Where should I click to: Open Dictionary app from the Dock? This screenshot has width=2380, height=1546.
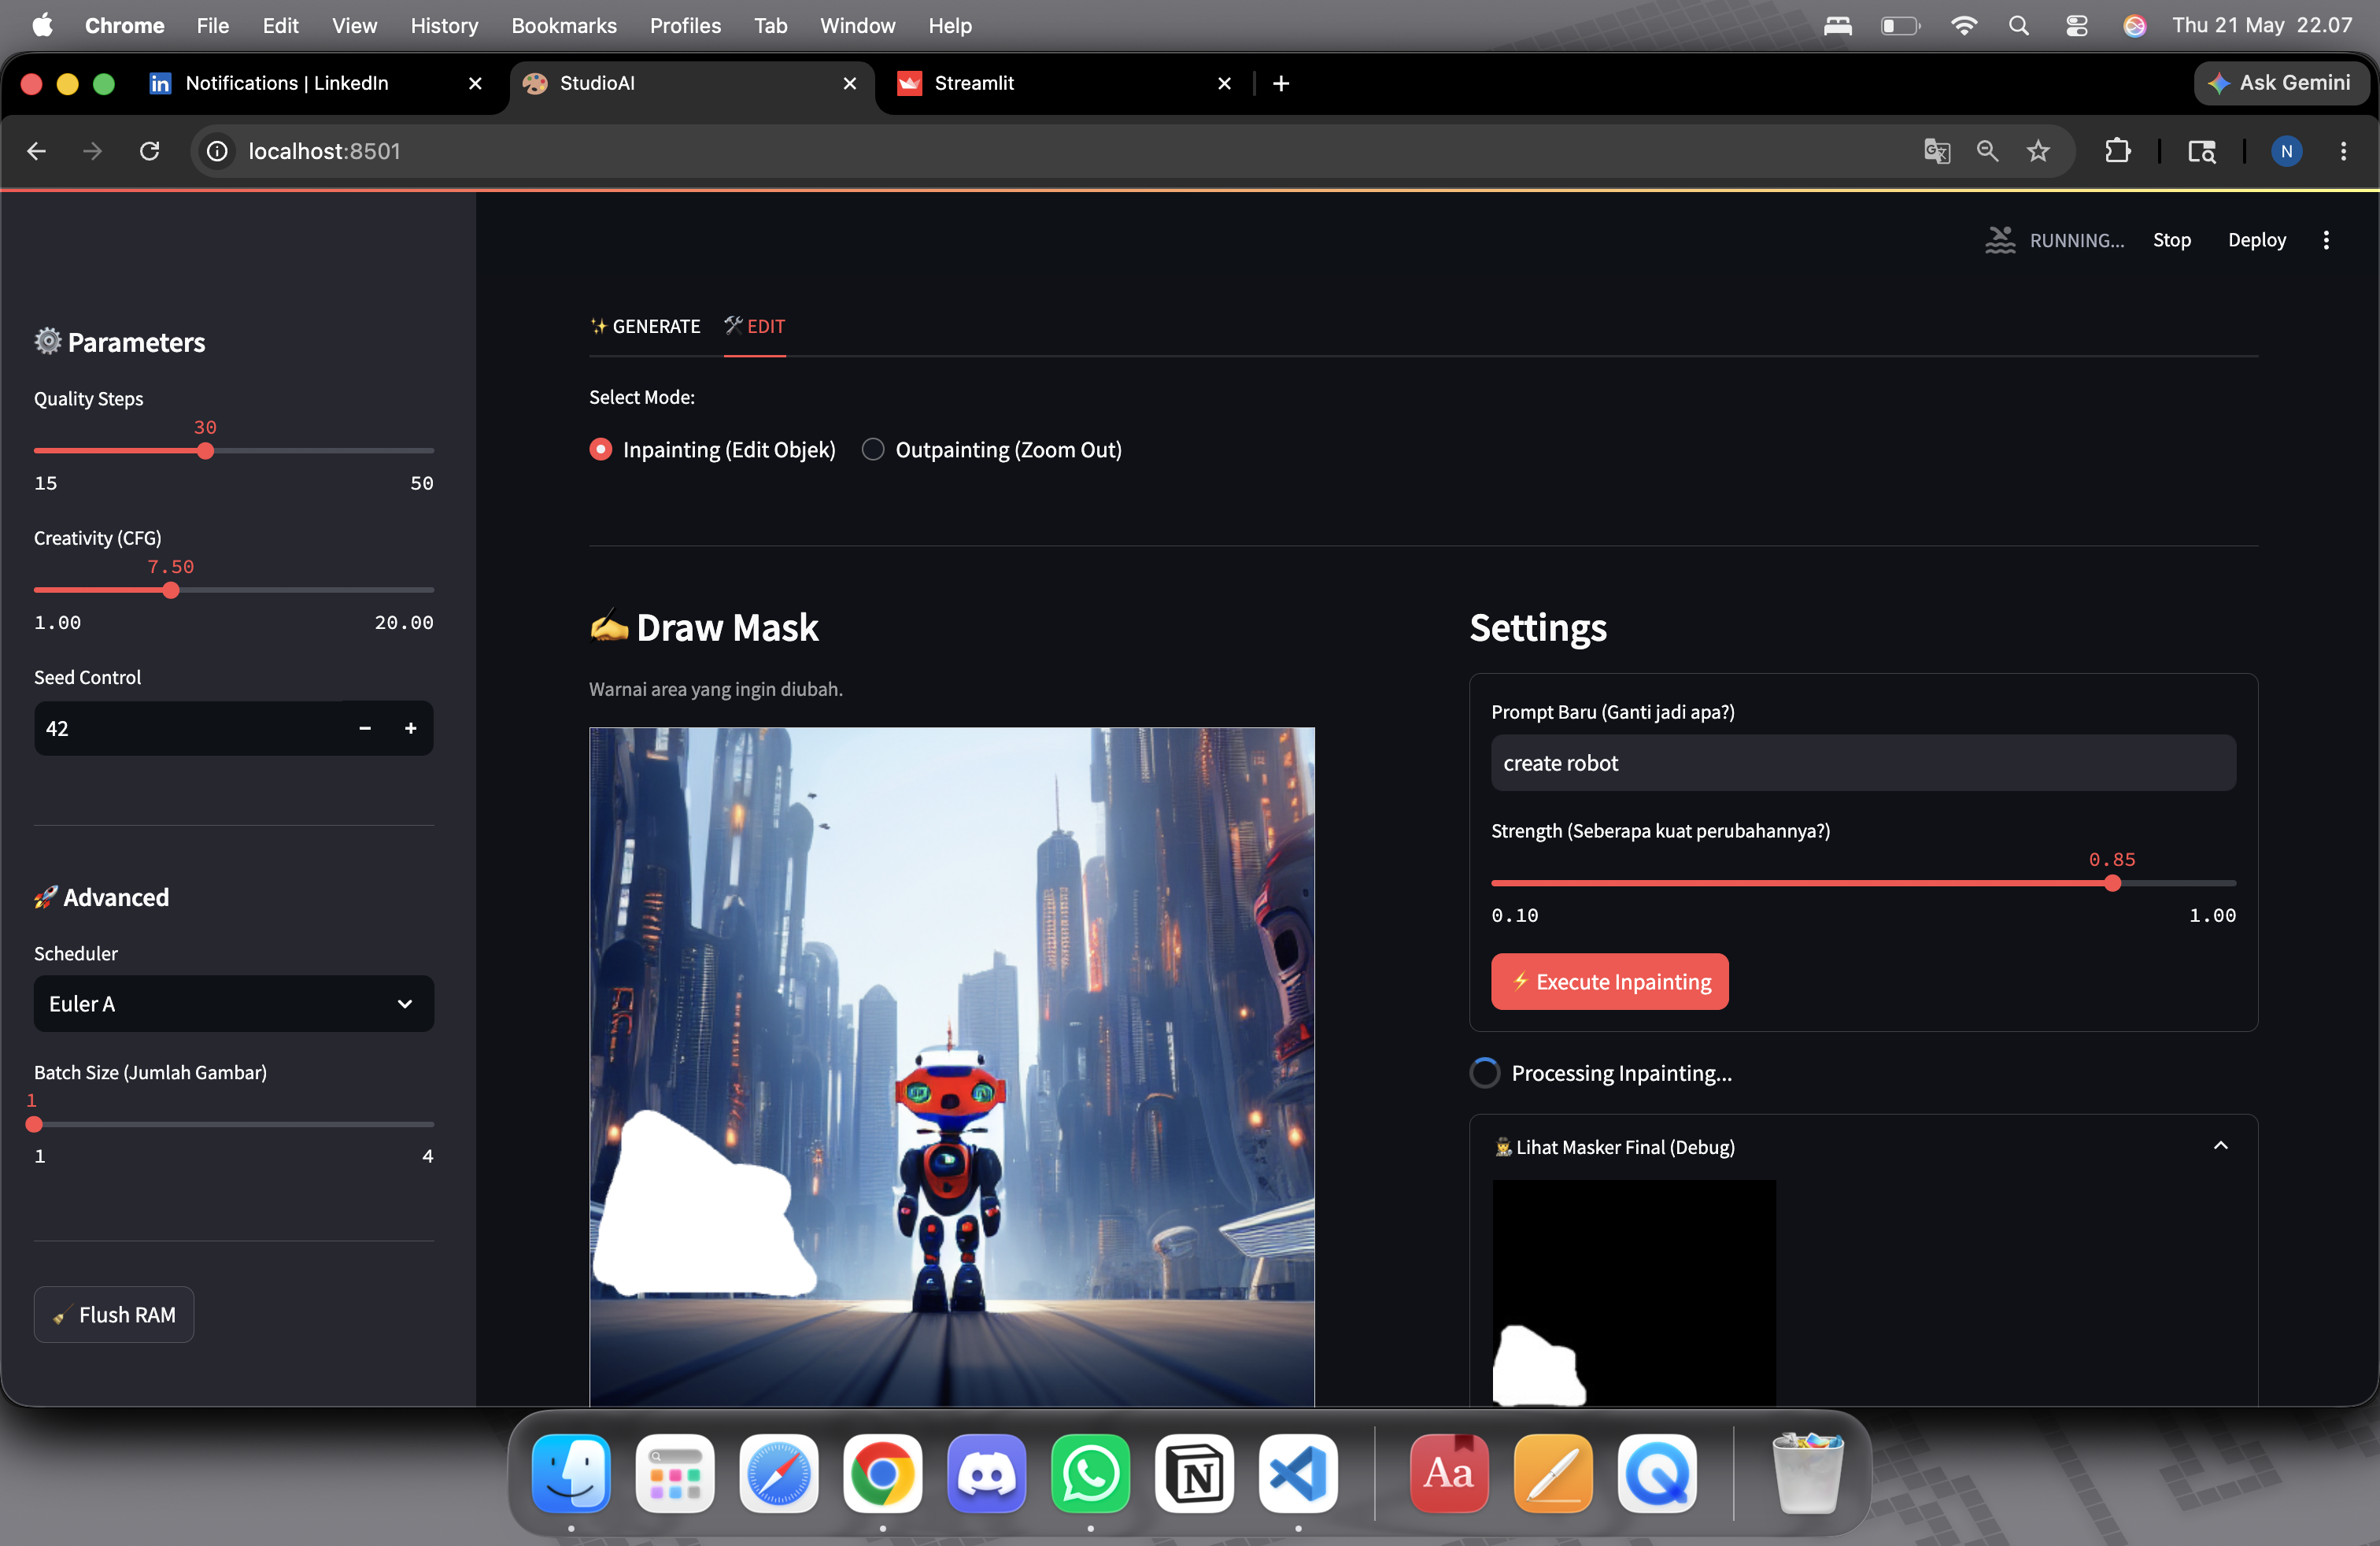(x=1449, y=1473)
